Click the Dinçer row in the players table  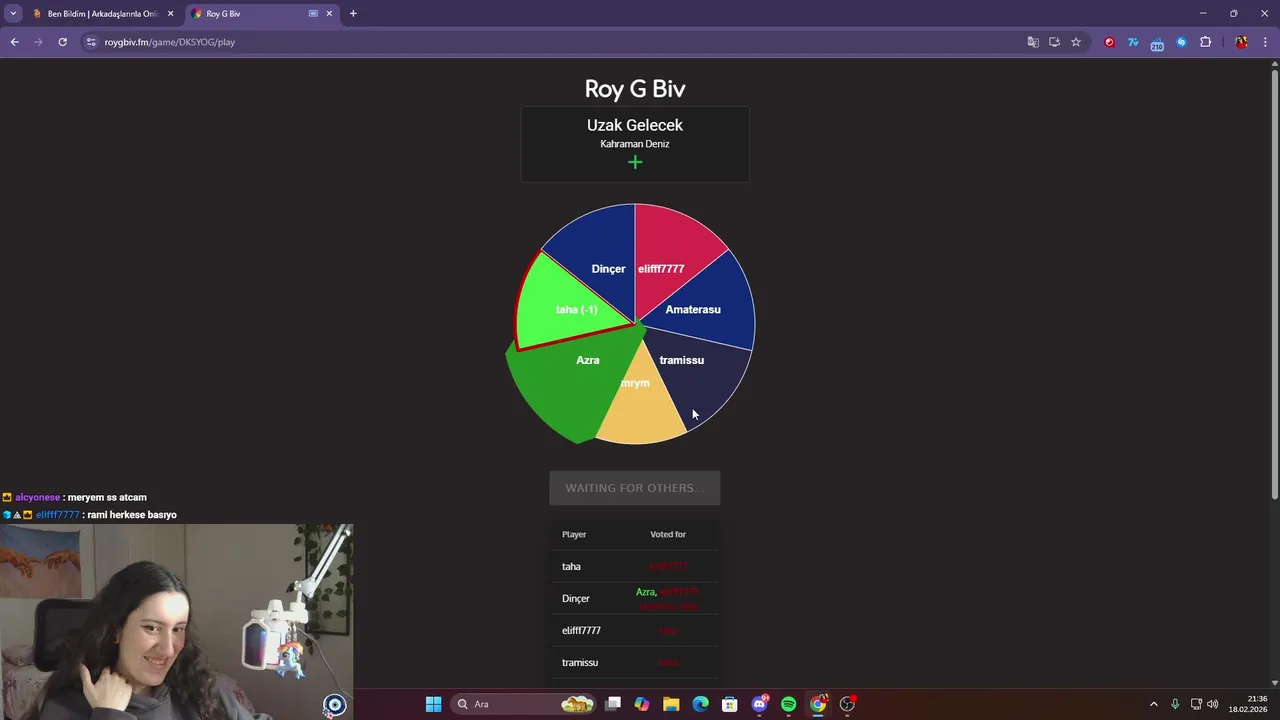tap(635, 598)
